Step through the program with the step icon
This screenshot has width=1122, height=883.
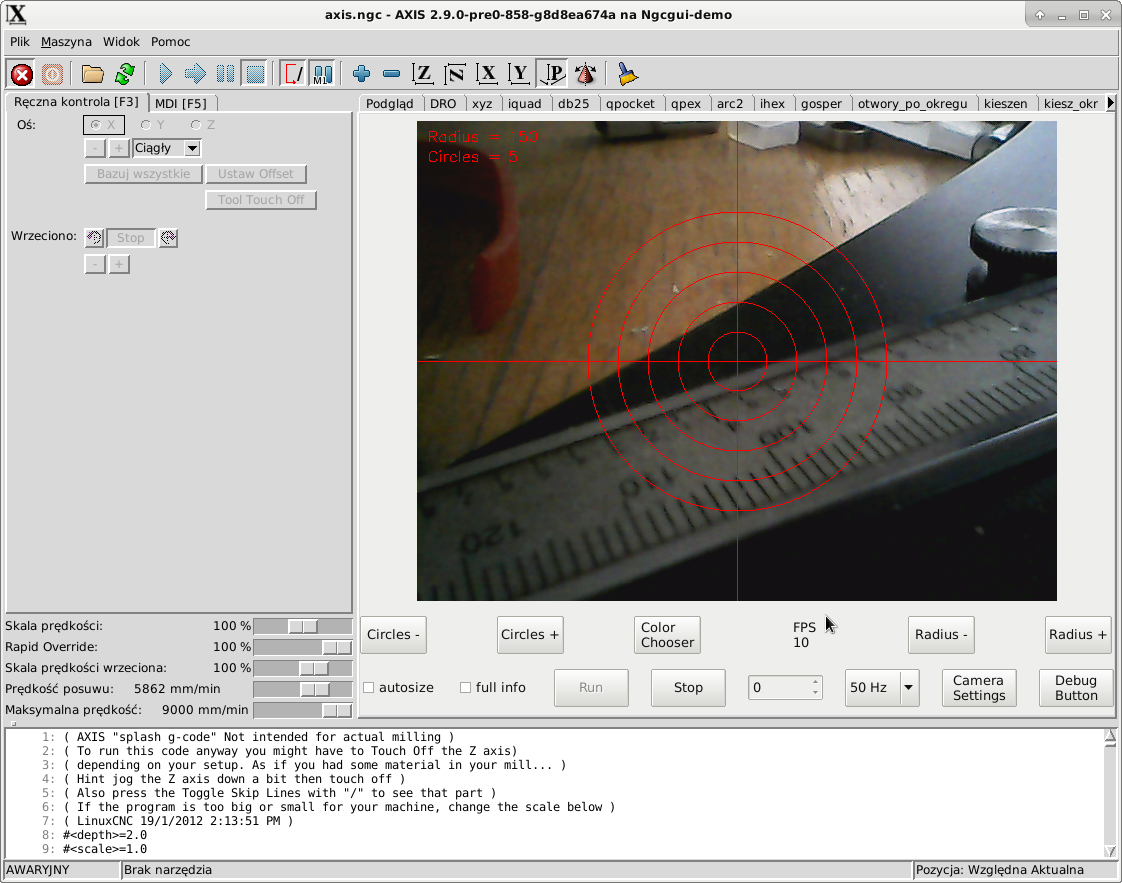(195, 74)
